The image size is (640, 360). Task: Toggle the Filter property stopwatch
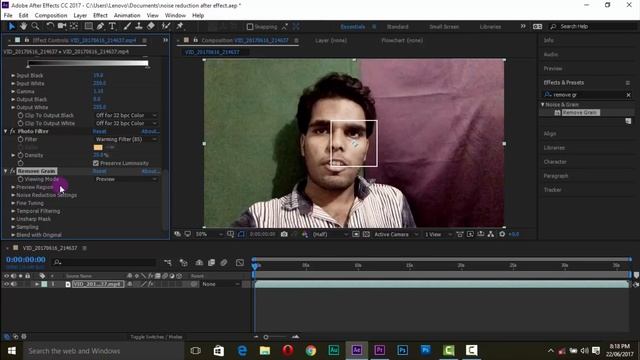(x=20, y=139)
